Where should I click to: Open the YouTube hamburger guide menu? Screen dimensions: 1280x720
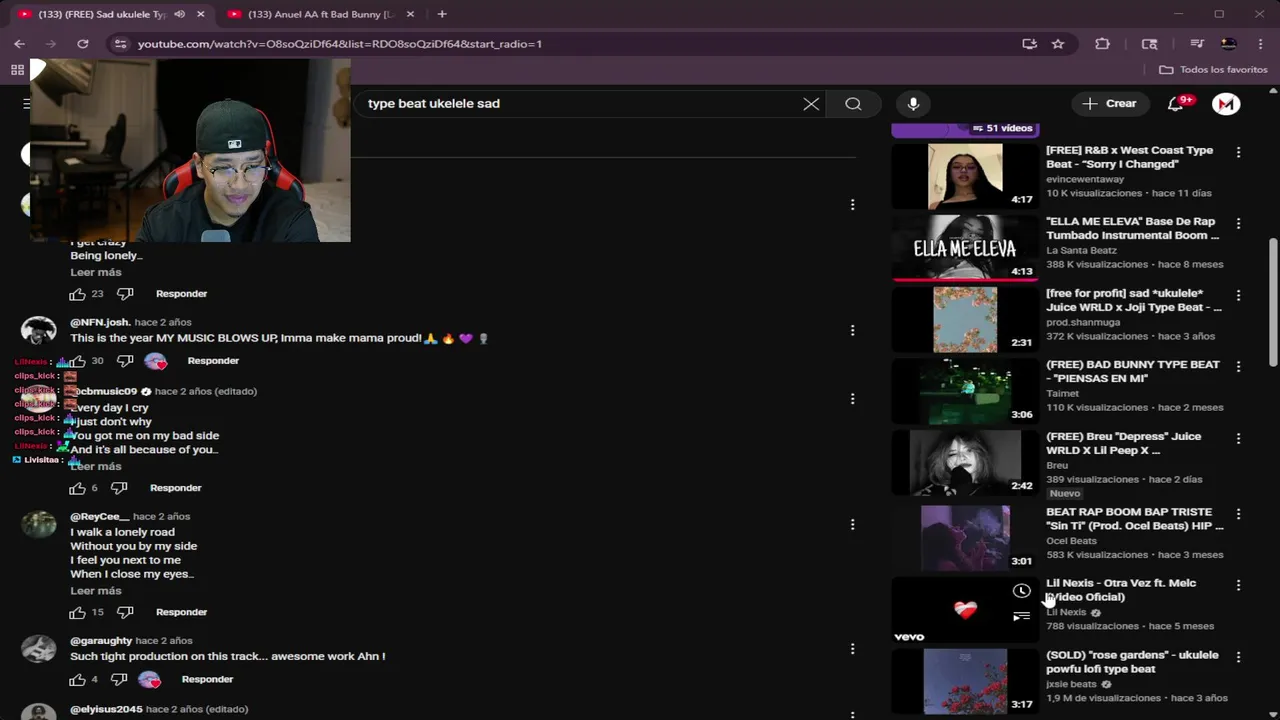[x=27, y=104]
